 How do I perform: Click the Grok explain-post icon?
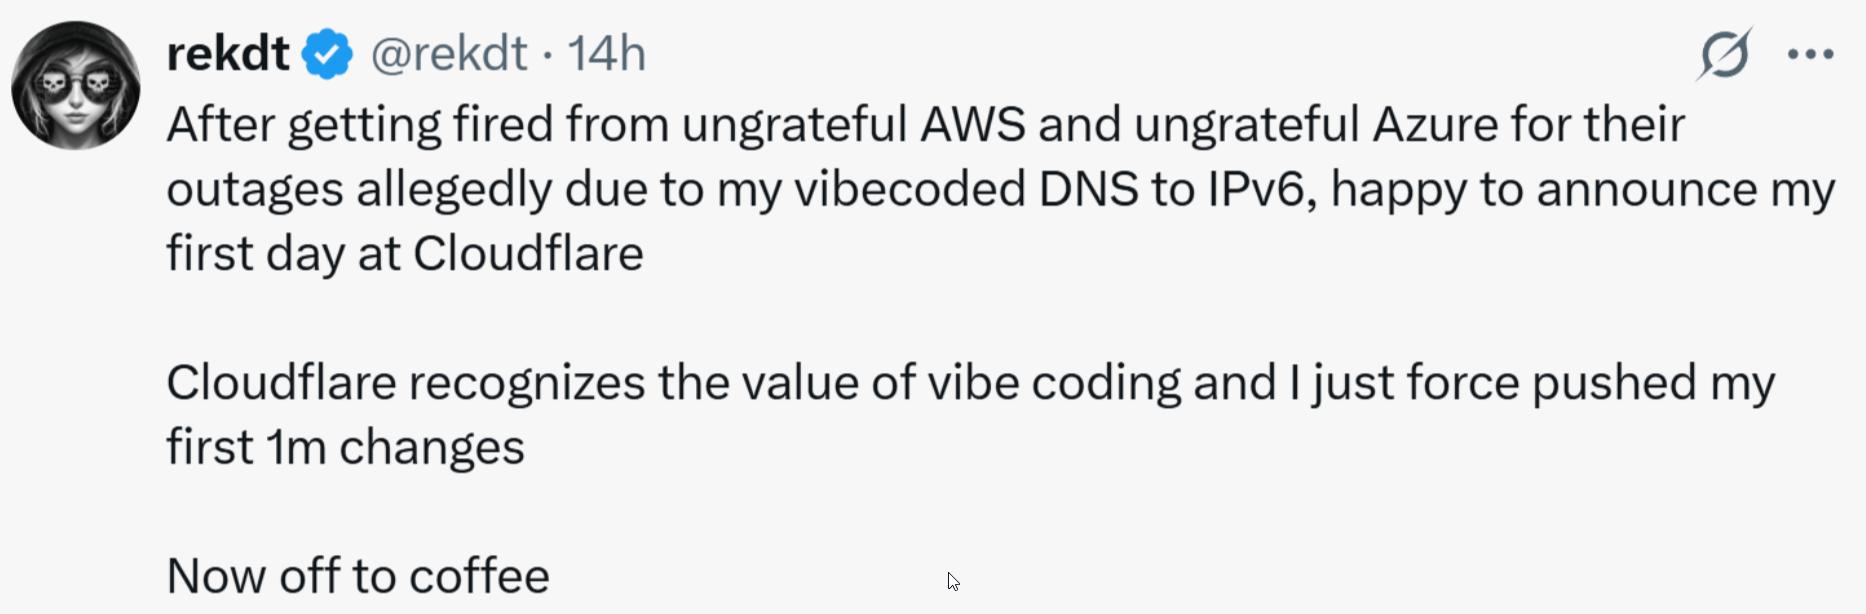(x=1724, y=54)
